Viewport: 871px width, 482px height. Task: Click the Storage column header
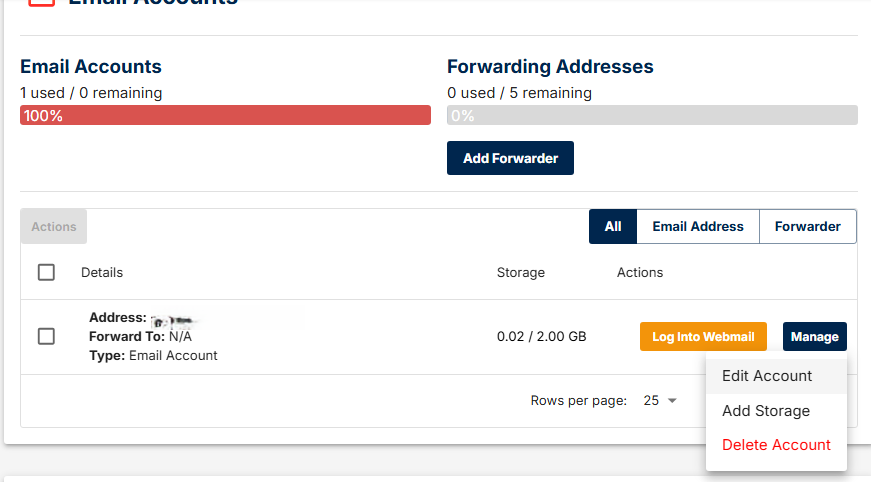521,272
